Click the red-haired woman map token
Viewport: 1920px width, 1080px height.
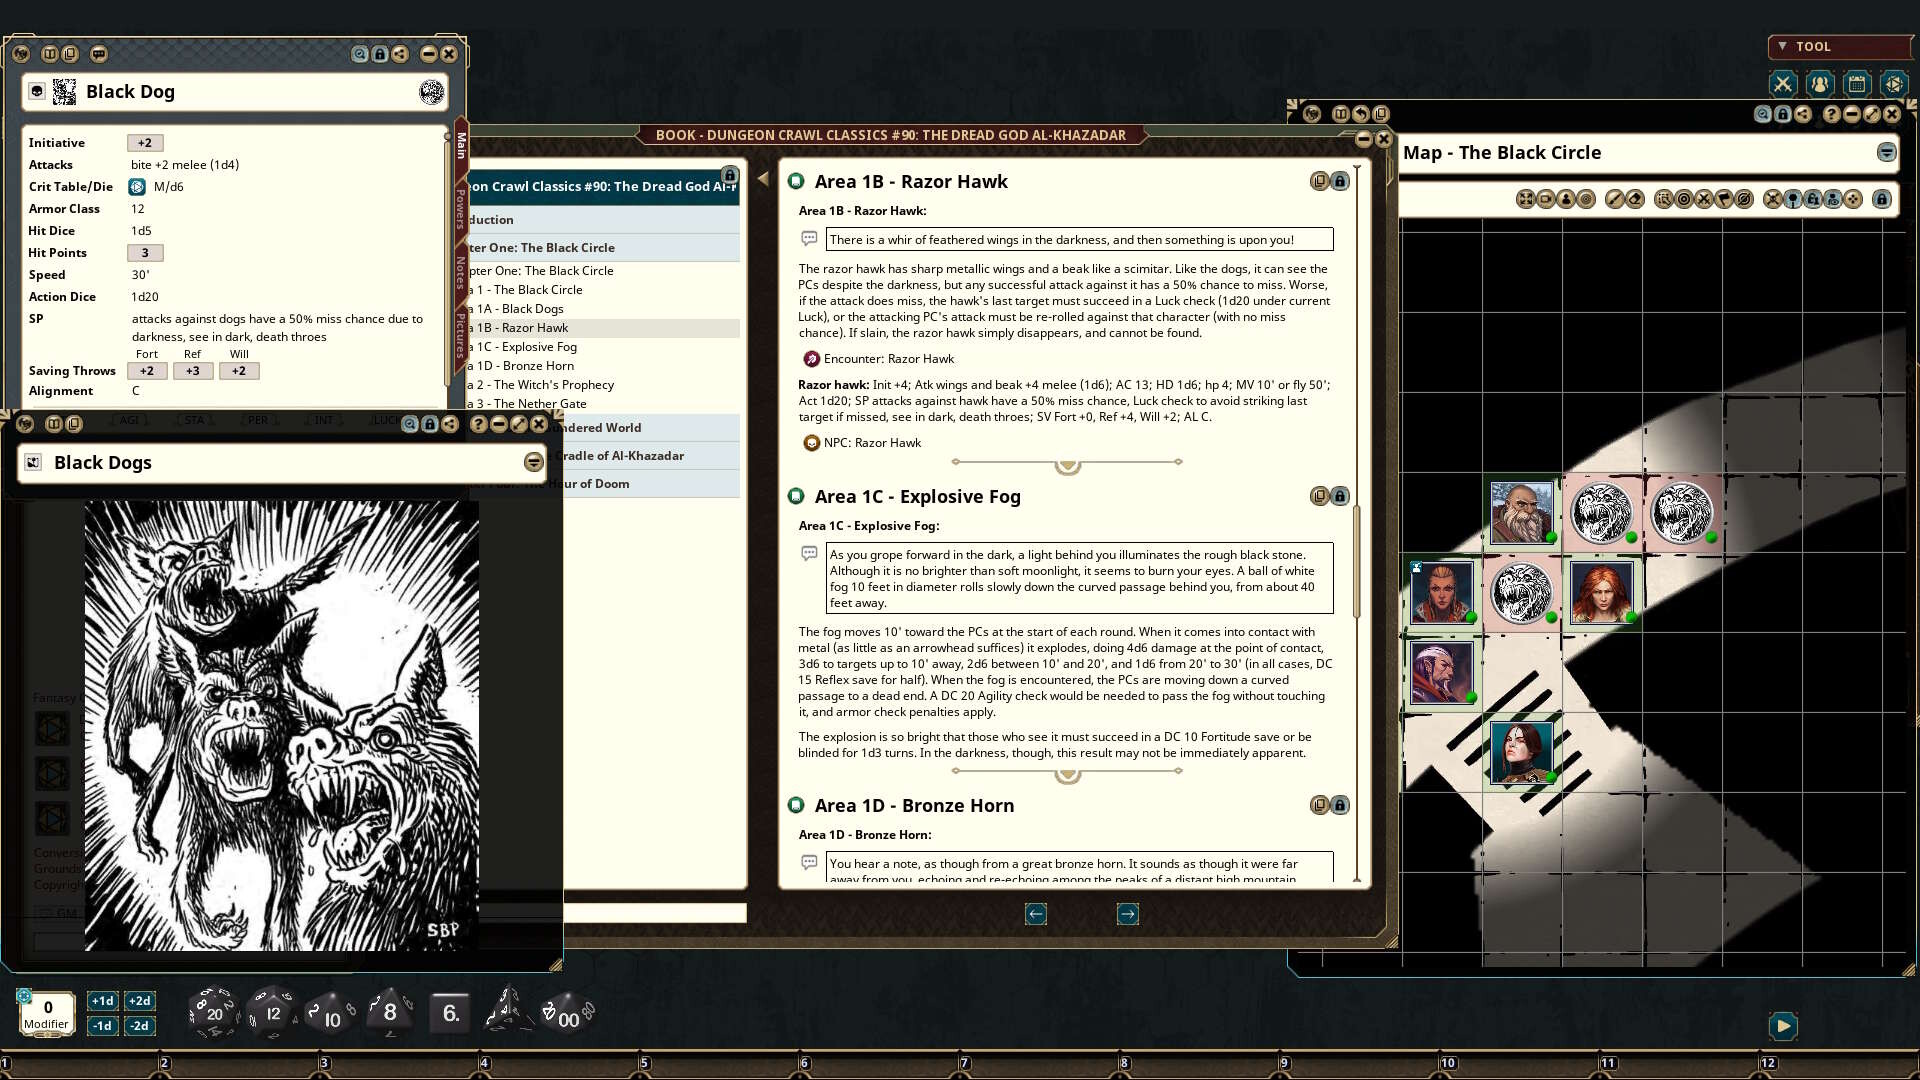(x=1601, y=592)
